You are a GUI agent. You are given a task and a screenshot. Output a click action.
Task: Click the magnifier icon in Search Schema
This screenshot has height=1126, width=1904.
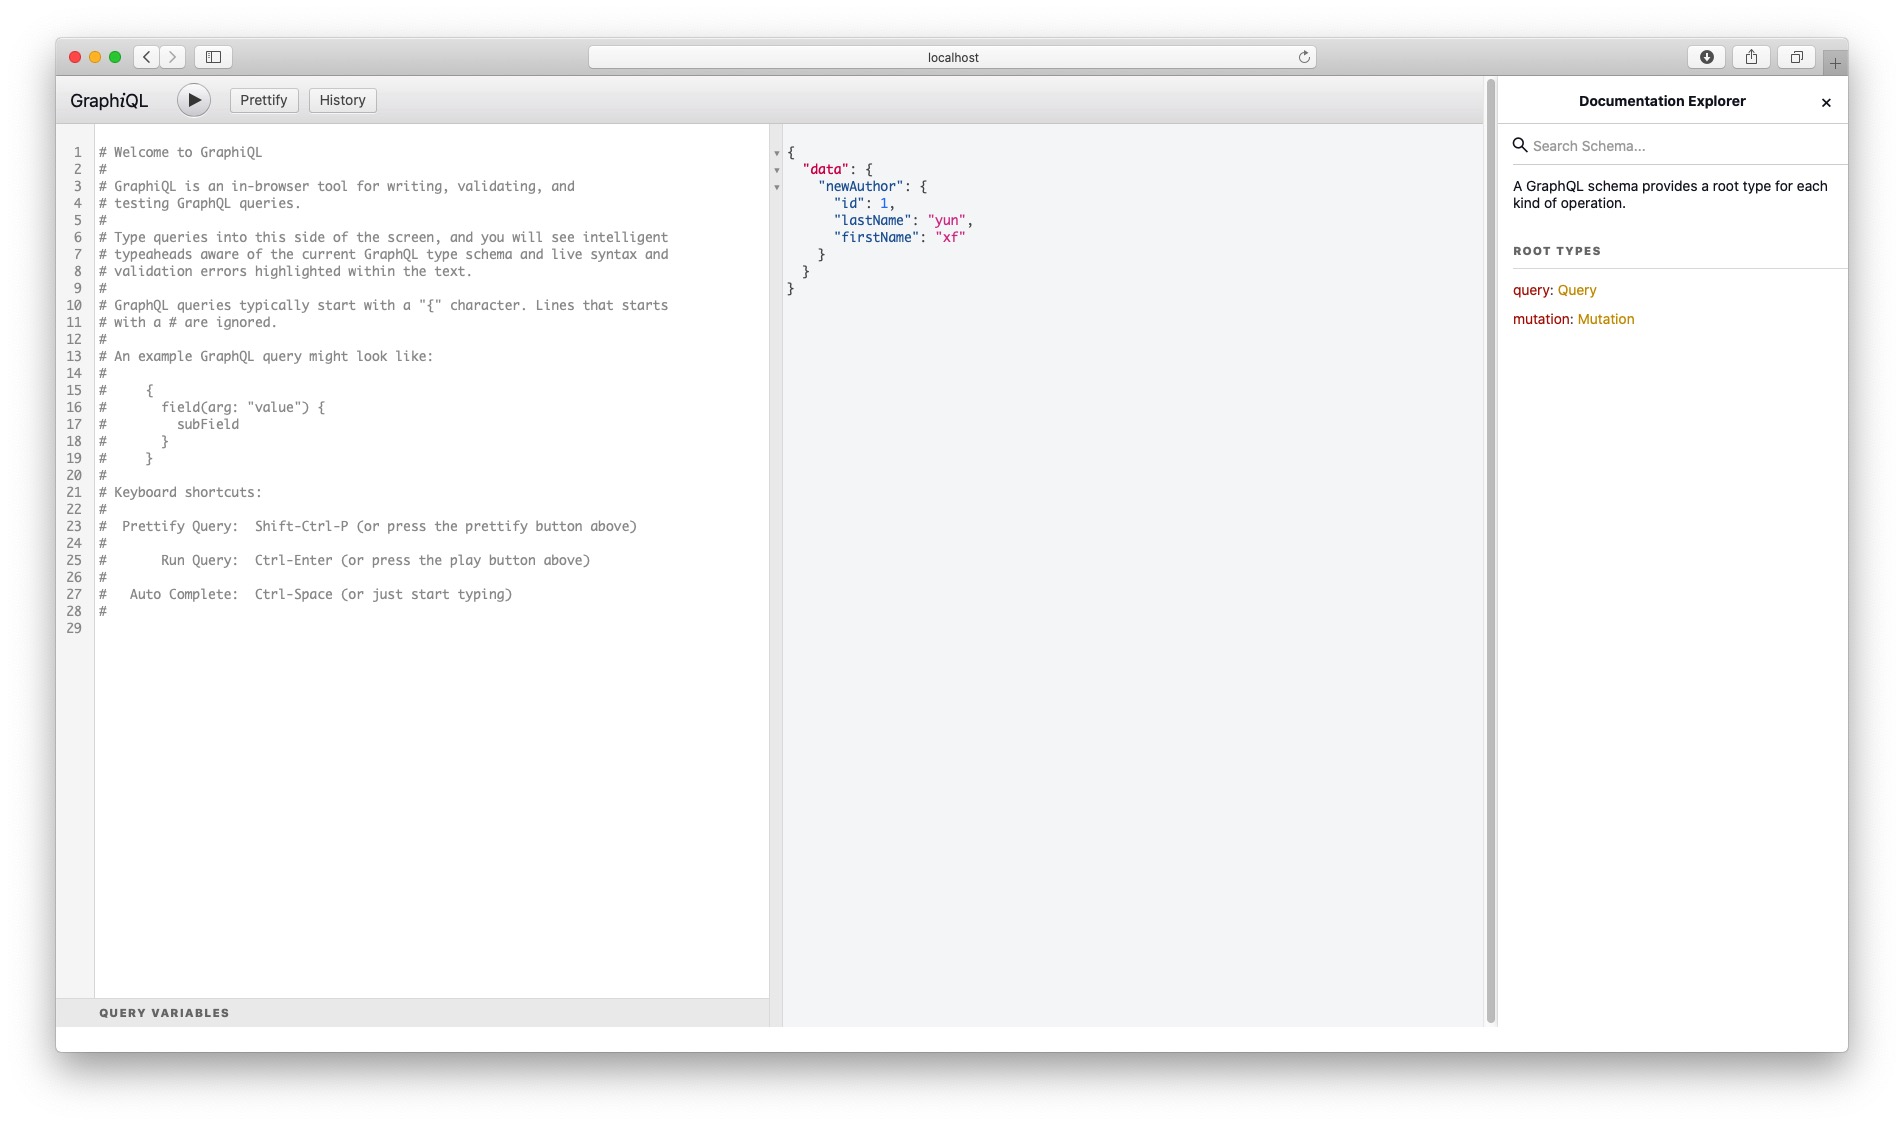pyautogui.click(x=1520, y=146)
